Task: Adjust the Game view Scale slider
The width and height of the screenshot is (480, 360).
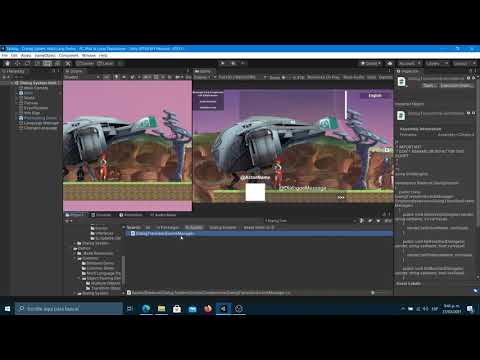Action: pyautogui.click(x=288, y=77)
